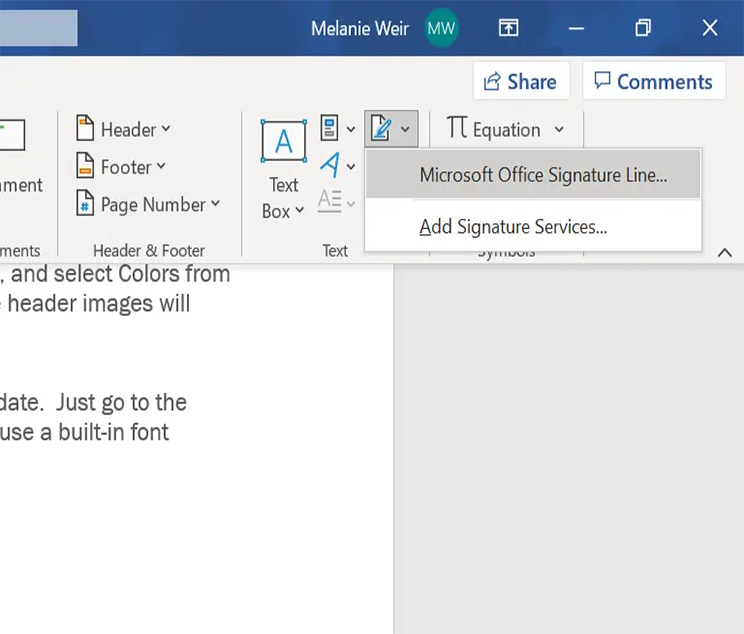744x634 pixels.
Task: Click the Share button
Action: pyautogui.click(x=521, y=81)
